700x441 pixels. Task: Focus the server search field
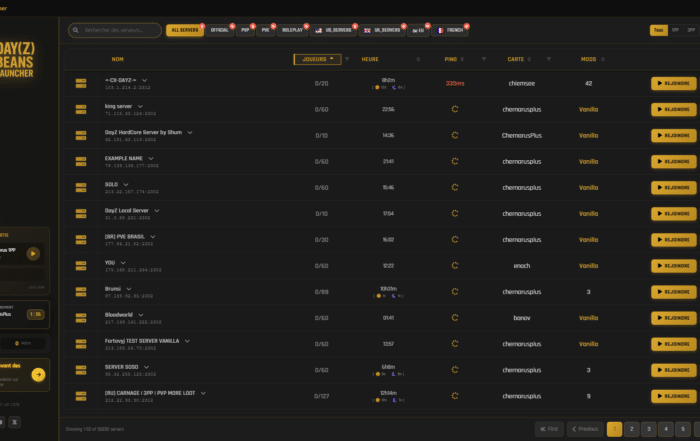[x=115, y=30]
